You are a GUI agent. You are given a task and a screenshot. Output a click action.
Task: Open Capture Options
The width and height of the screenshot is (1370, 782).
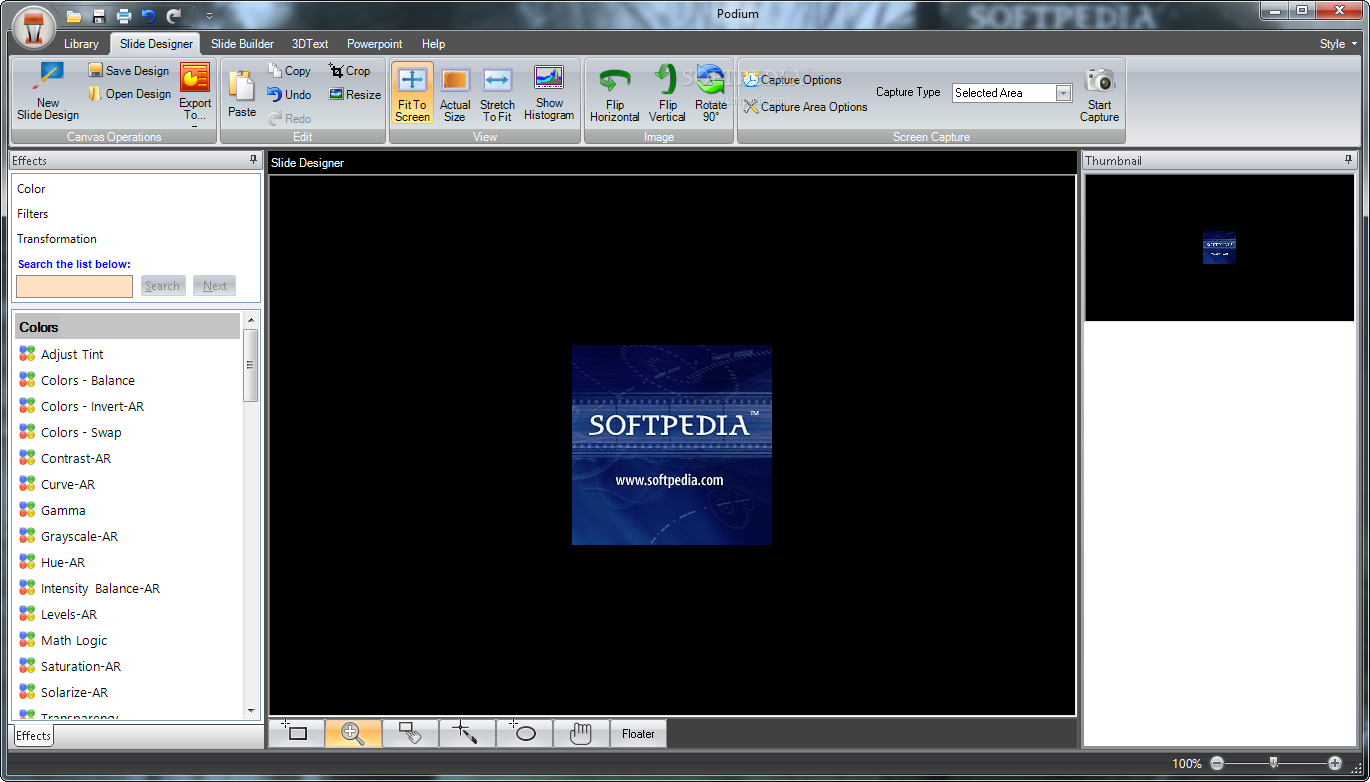(792, 80)
